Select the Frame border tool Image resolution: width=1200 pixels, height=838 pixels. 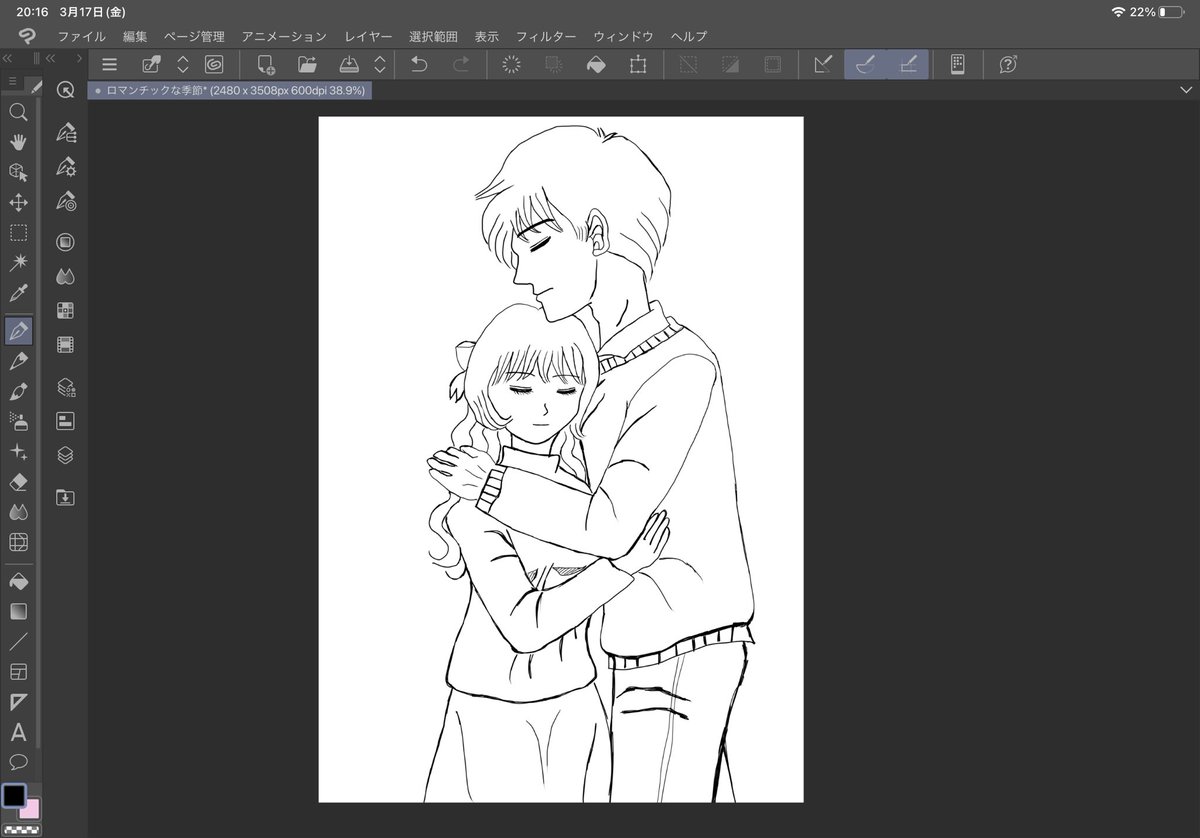pos(18,671)
